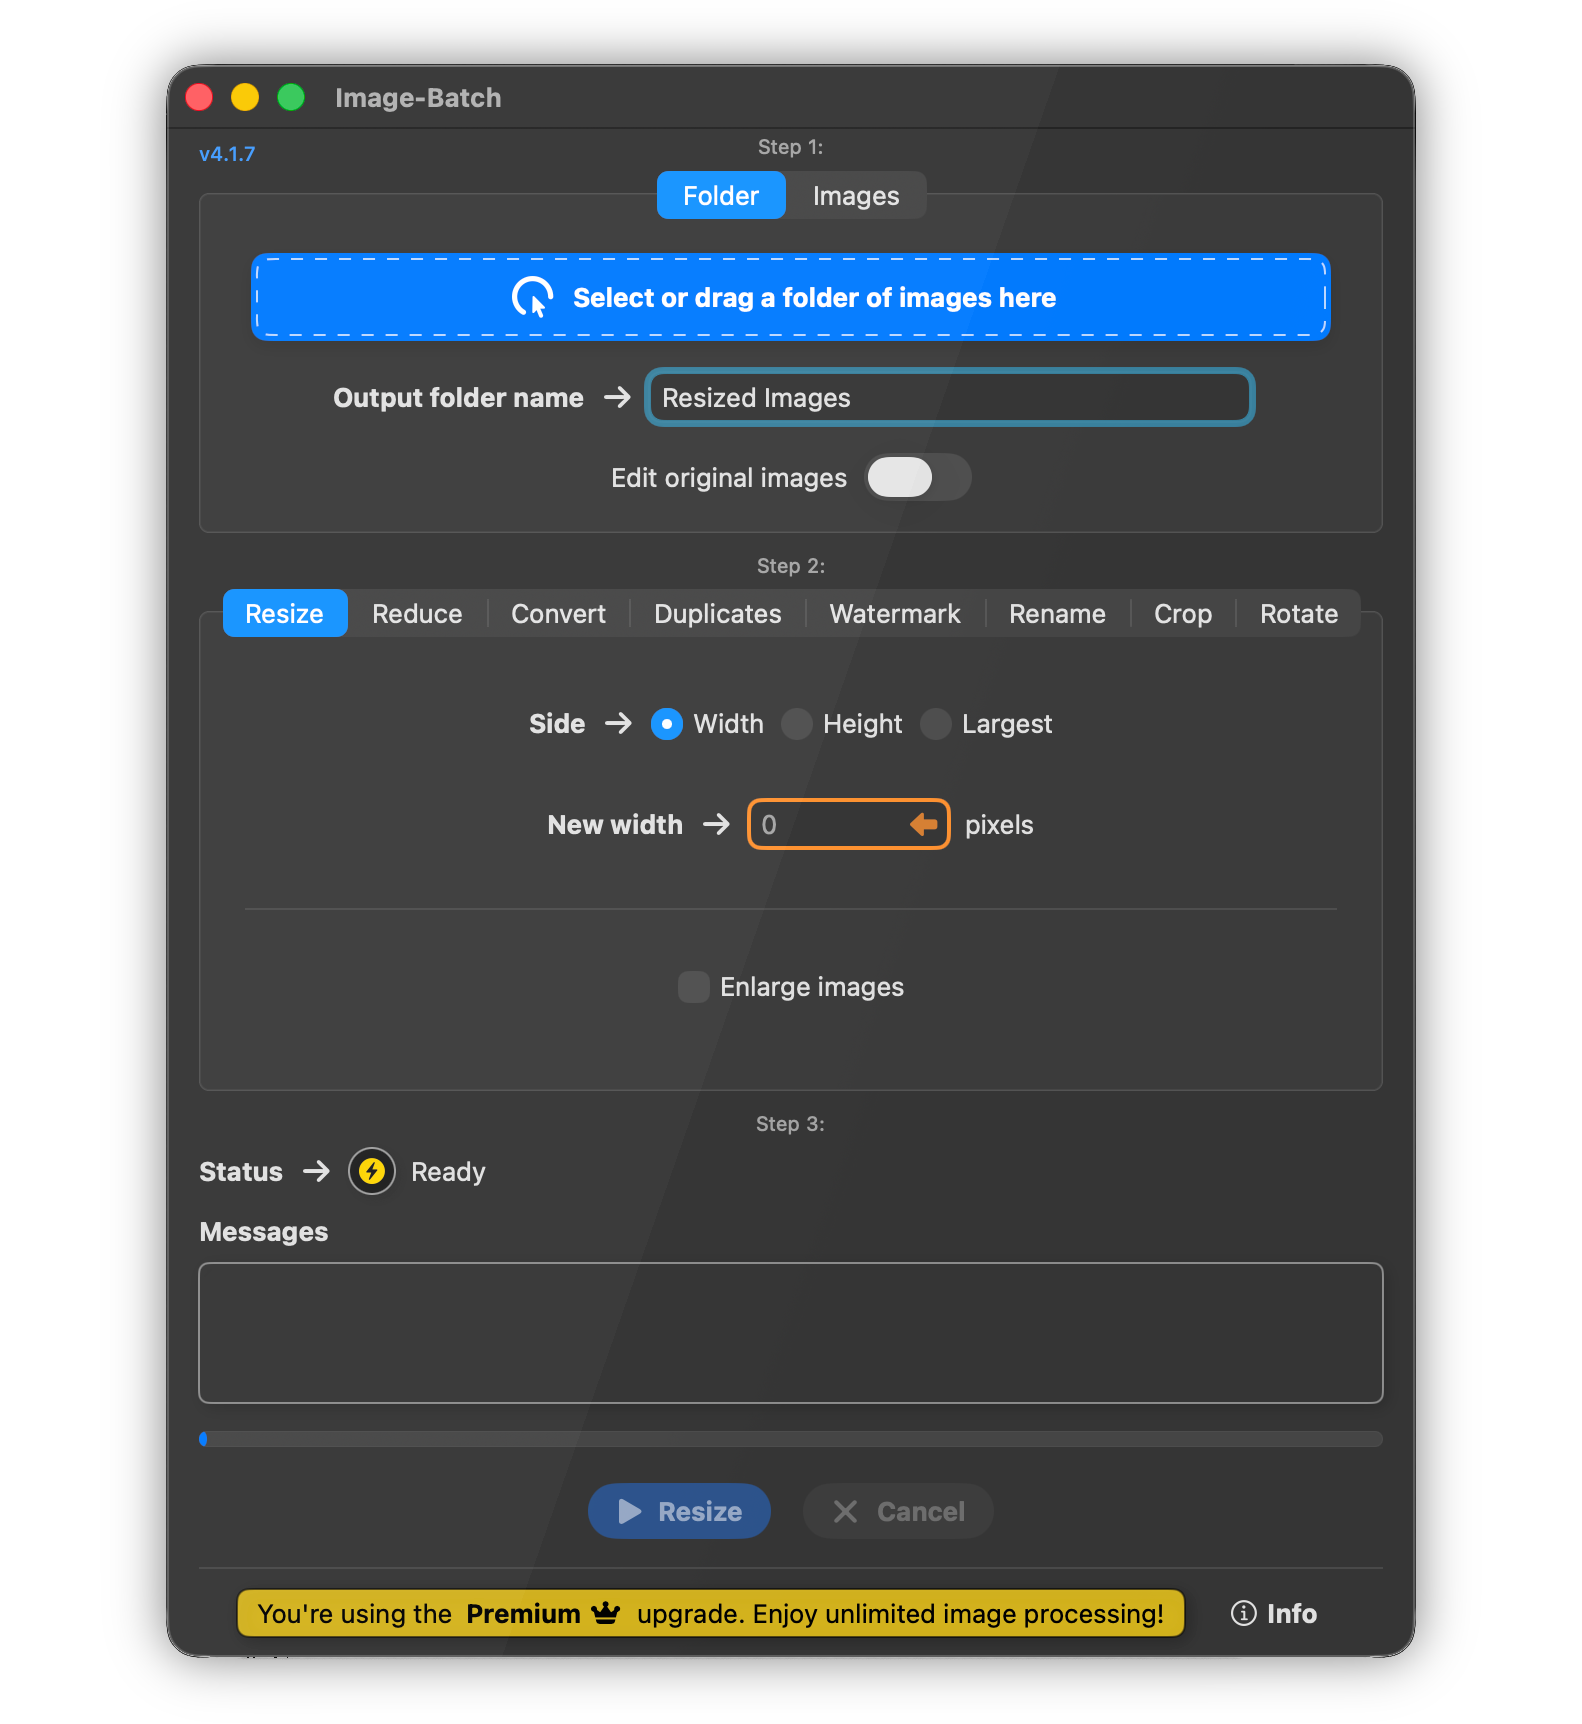Open the Crop tab
This screenshot has height=1724, width=1582.
tap(1183, 613)
